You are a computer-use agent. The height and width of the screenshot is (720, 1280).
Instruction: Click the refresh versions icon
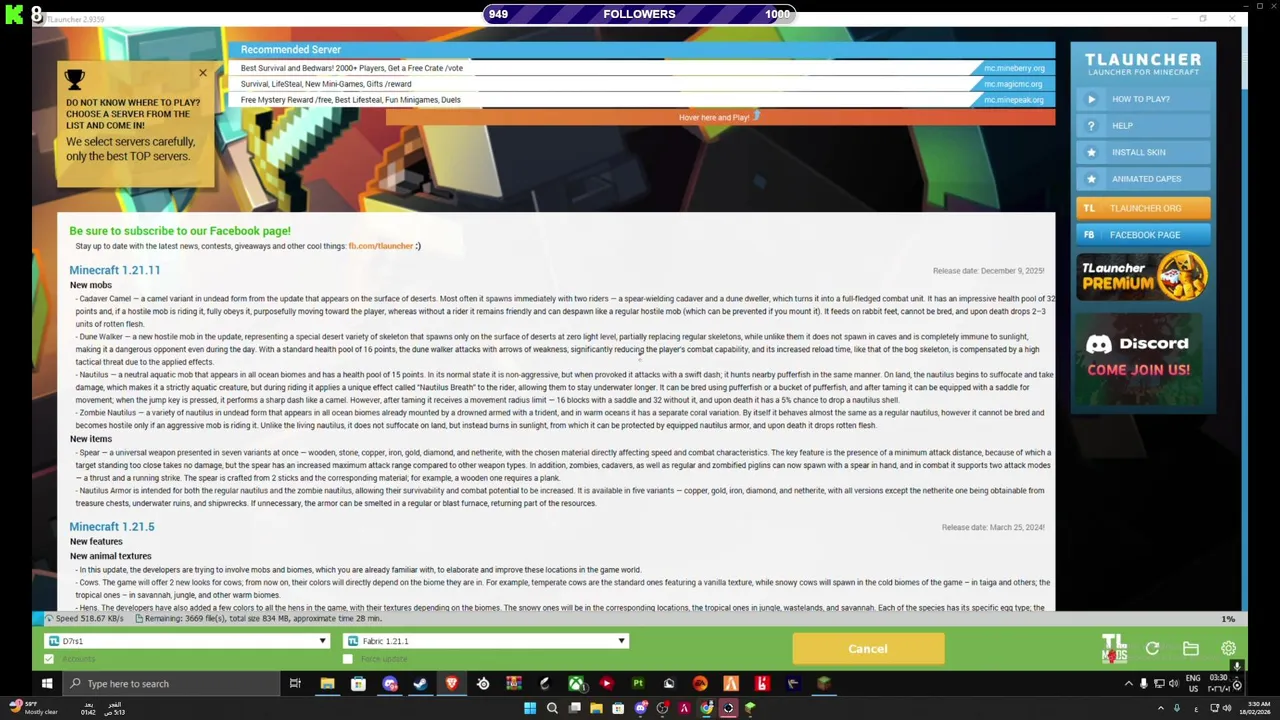(x=1152, y=649)
